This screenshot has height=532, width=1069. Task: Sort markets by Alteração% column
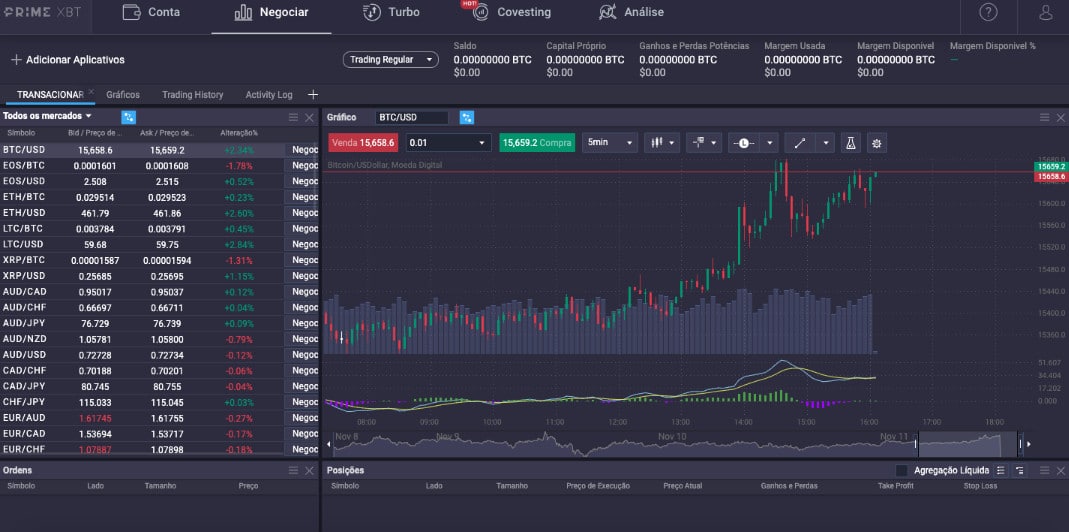pyautogui.click(x=239, y=133)
